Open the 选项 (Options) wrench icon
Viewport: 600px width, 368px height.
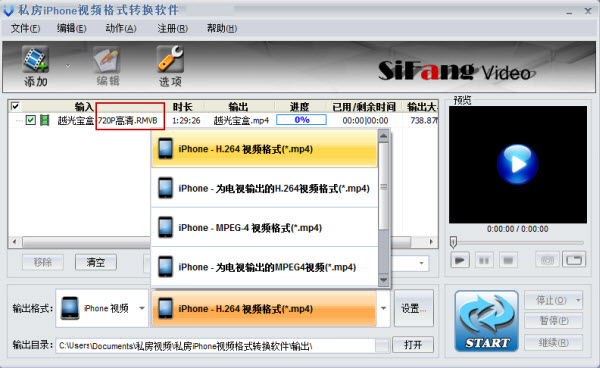coord(170,59)
